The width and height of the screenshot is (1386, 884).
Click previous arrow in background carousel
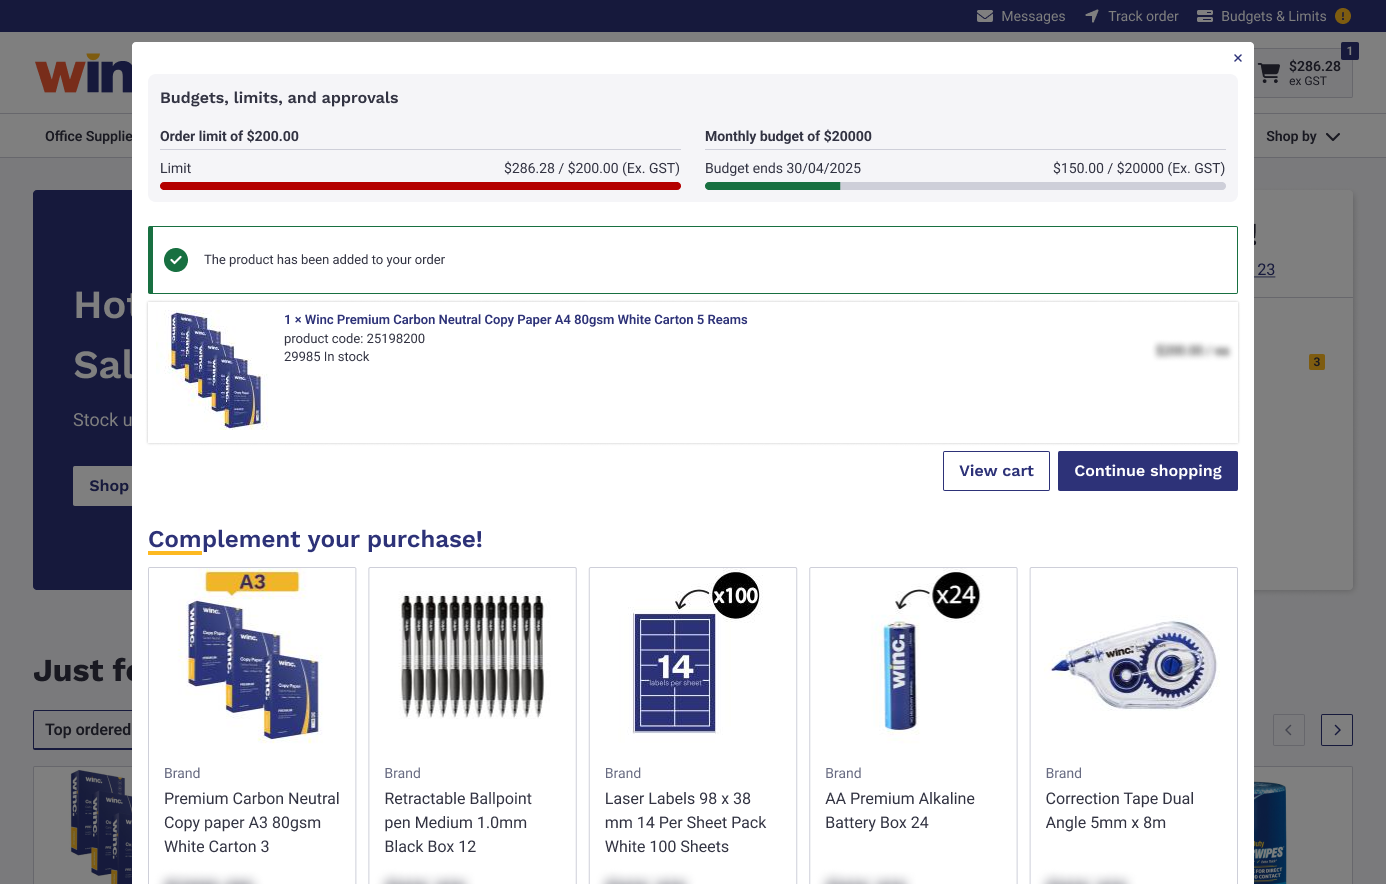pos(1289,730)
